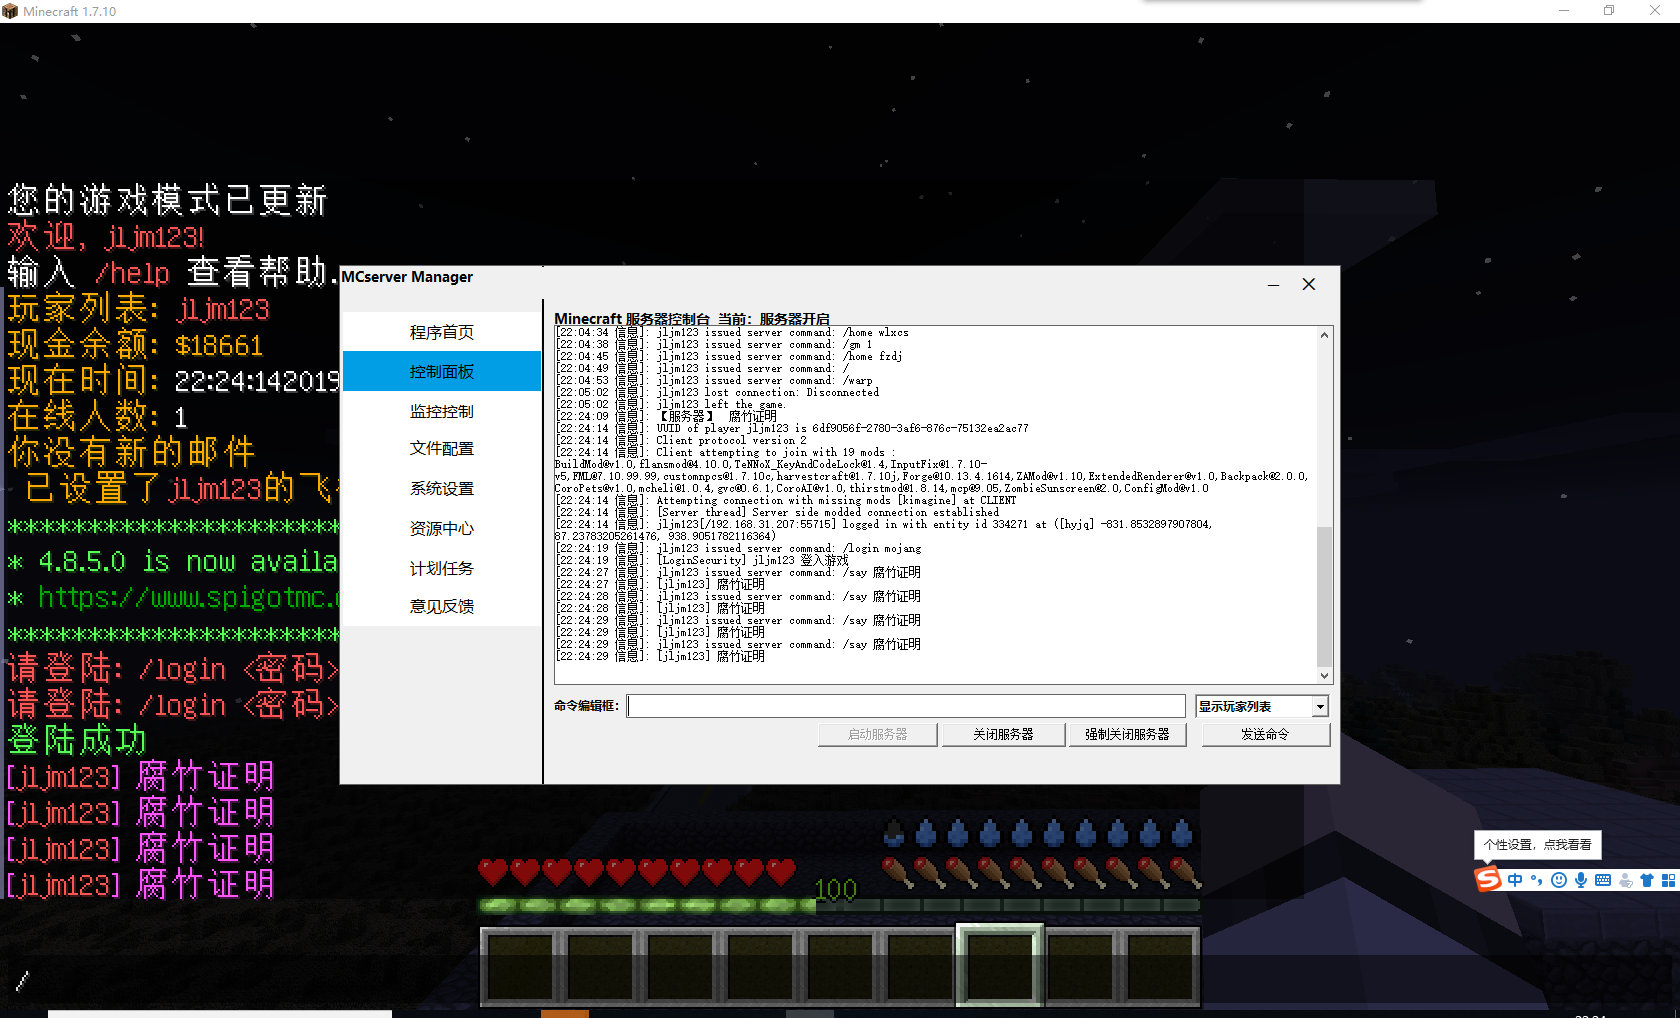Open 意见反馈 in the sidebar
The height and width of the screenshot is (1018, 1680).
pyautogui.click(x=441, y=606)
